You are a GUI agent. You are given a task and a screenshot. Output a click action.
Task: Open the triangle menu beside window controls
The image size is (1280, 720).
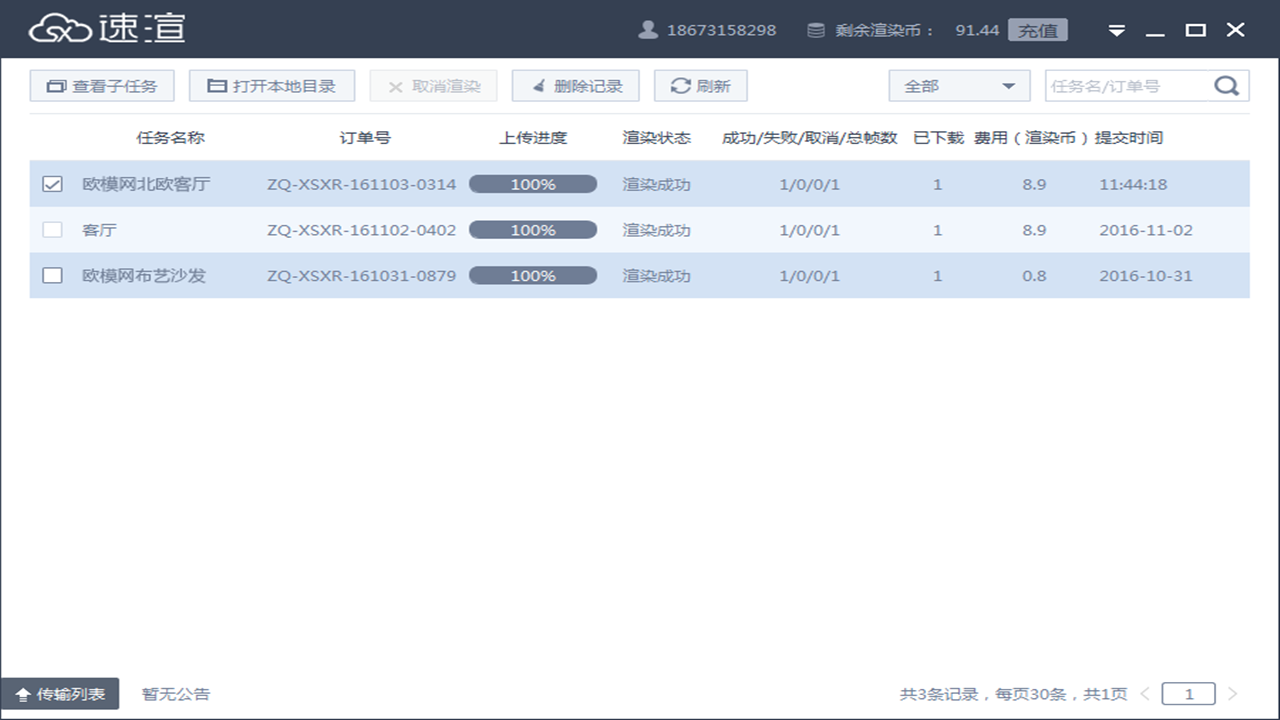[1116, 30]
